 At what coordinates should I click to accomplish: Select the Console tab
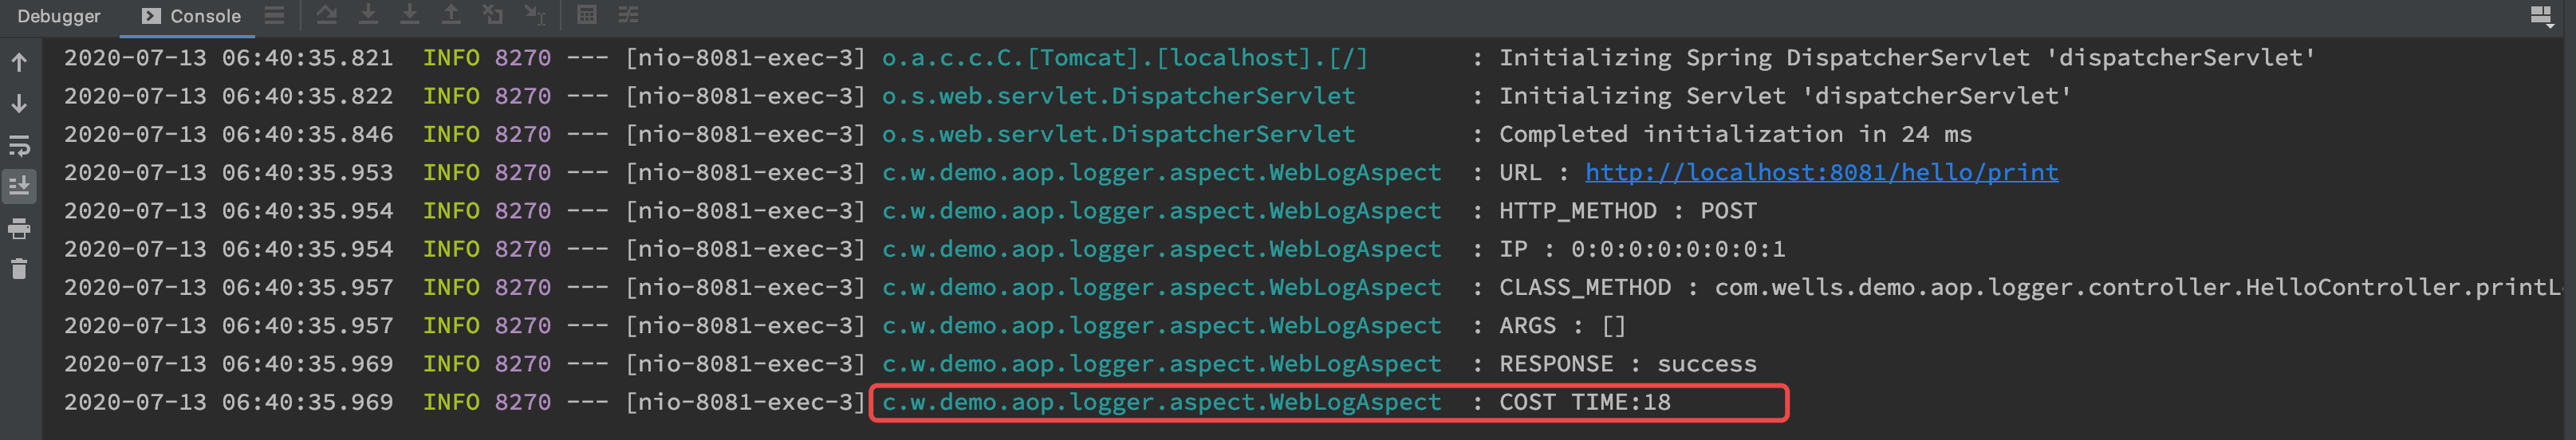coord(191,16)
